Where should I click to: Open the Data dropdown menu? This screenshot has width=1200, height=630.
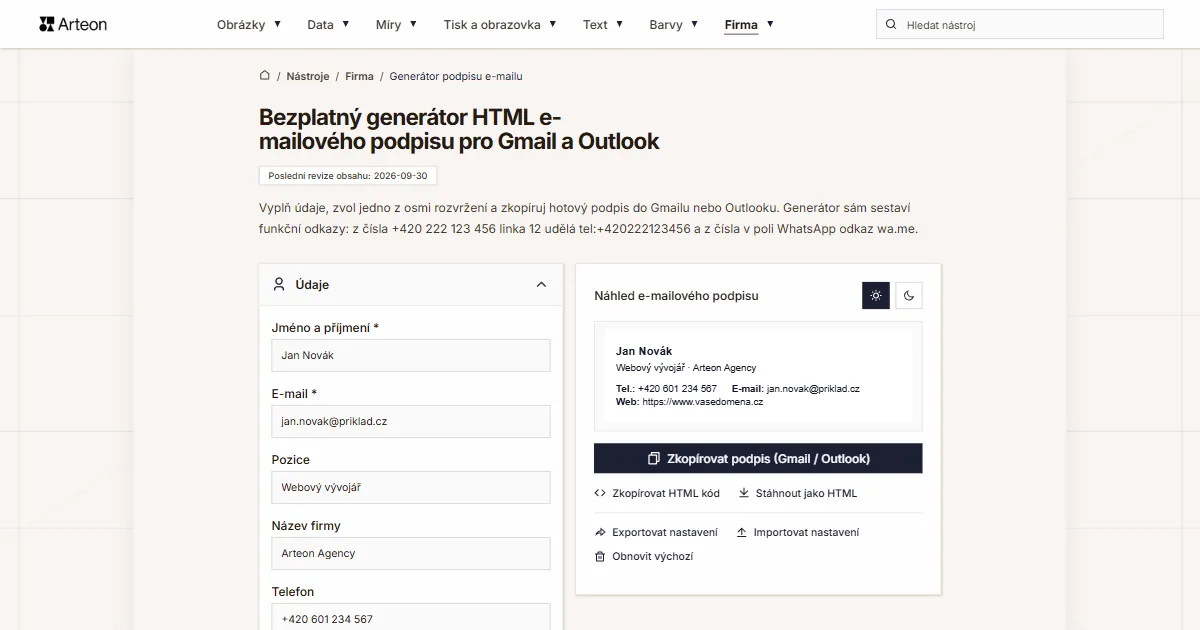(328, 25)
